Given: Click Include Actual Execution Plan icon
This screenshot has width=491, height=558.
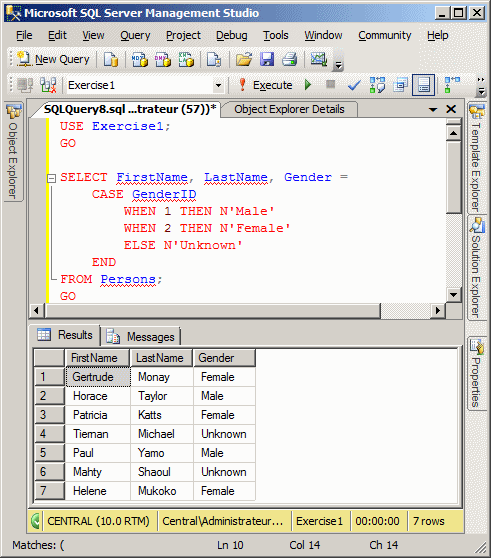Looking at the screenshot, I should click(x=452, y=85).
